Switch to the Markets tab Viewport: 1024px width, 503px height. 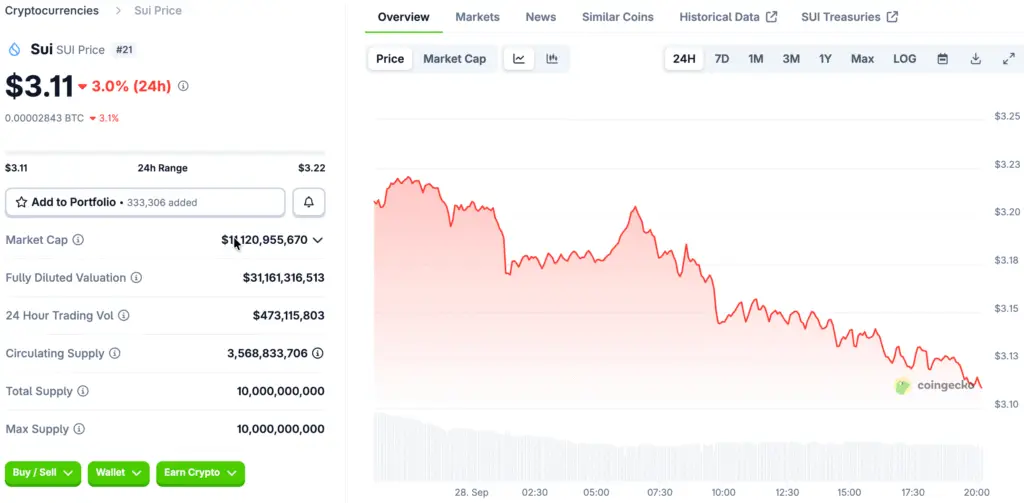coord(477,17)
